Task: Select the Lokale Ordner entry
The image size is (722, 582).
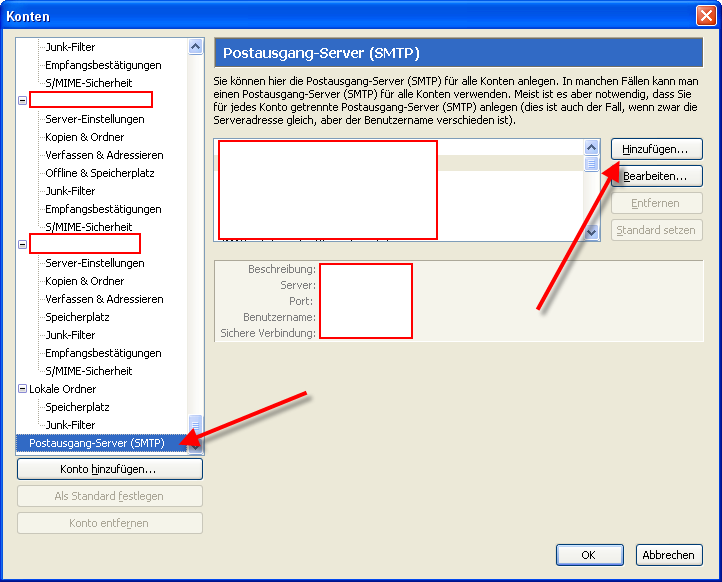Action: click(63, 389)
